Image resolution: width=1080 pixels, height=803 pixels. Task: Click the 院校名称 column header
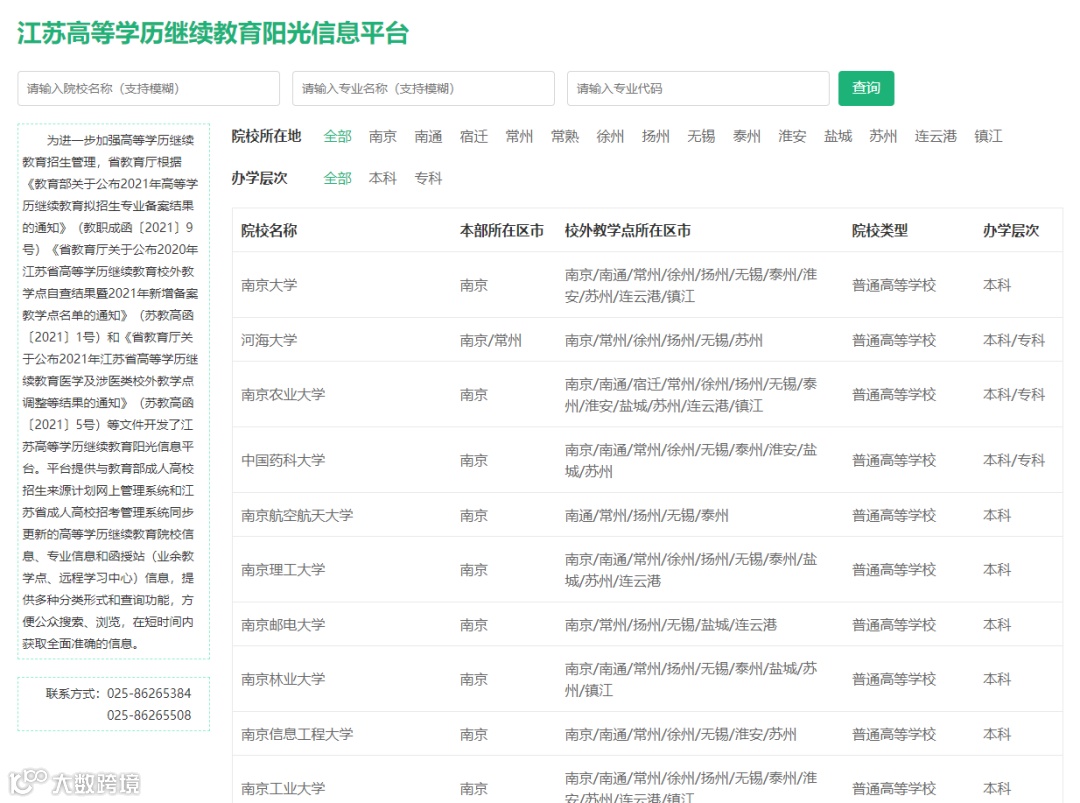269,231
